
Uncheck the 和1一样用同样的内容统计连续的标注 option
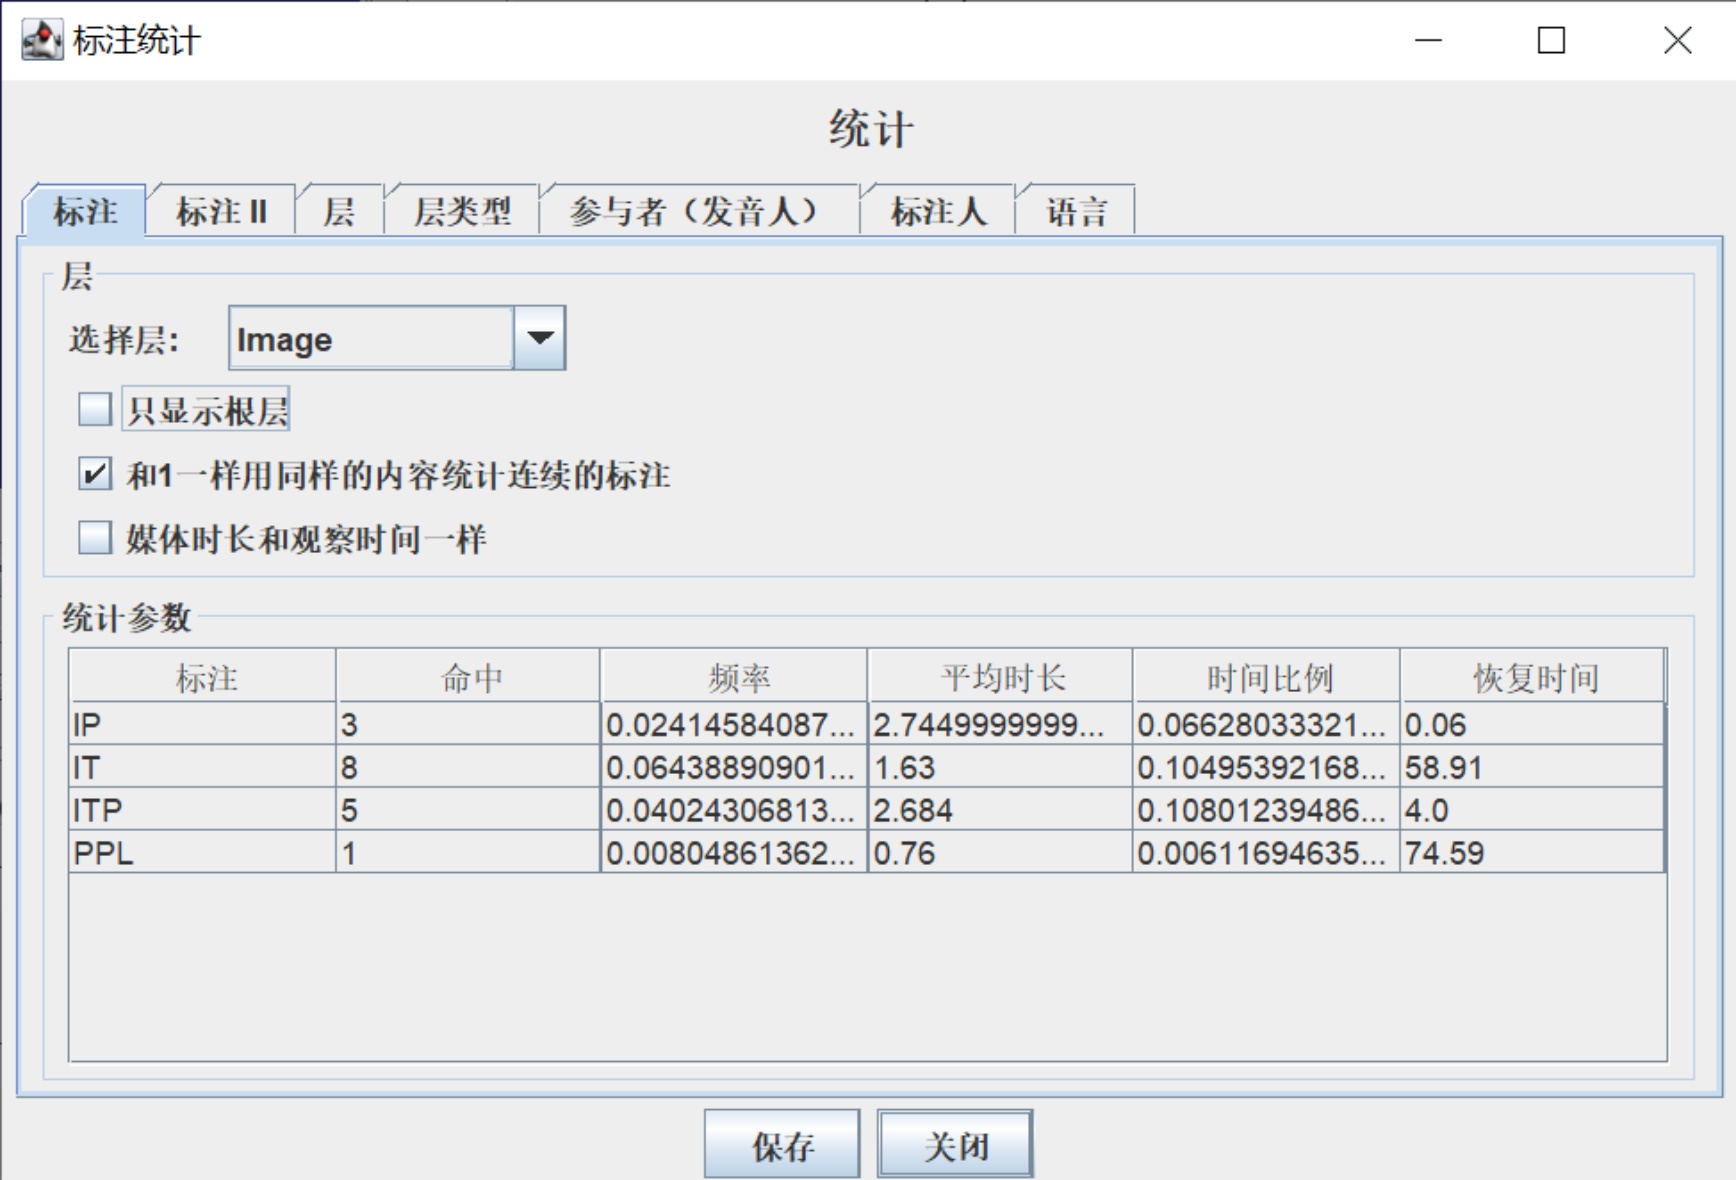pyautogui.click(x=95, y=473)
